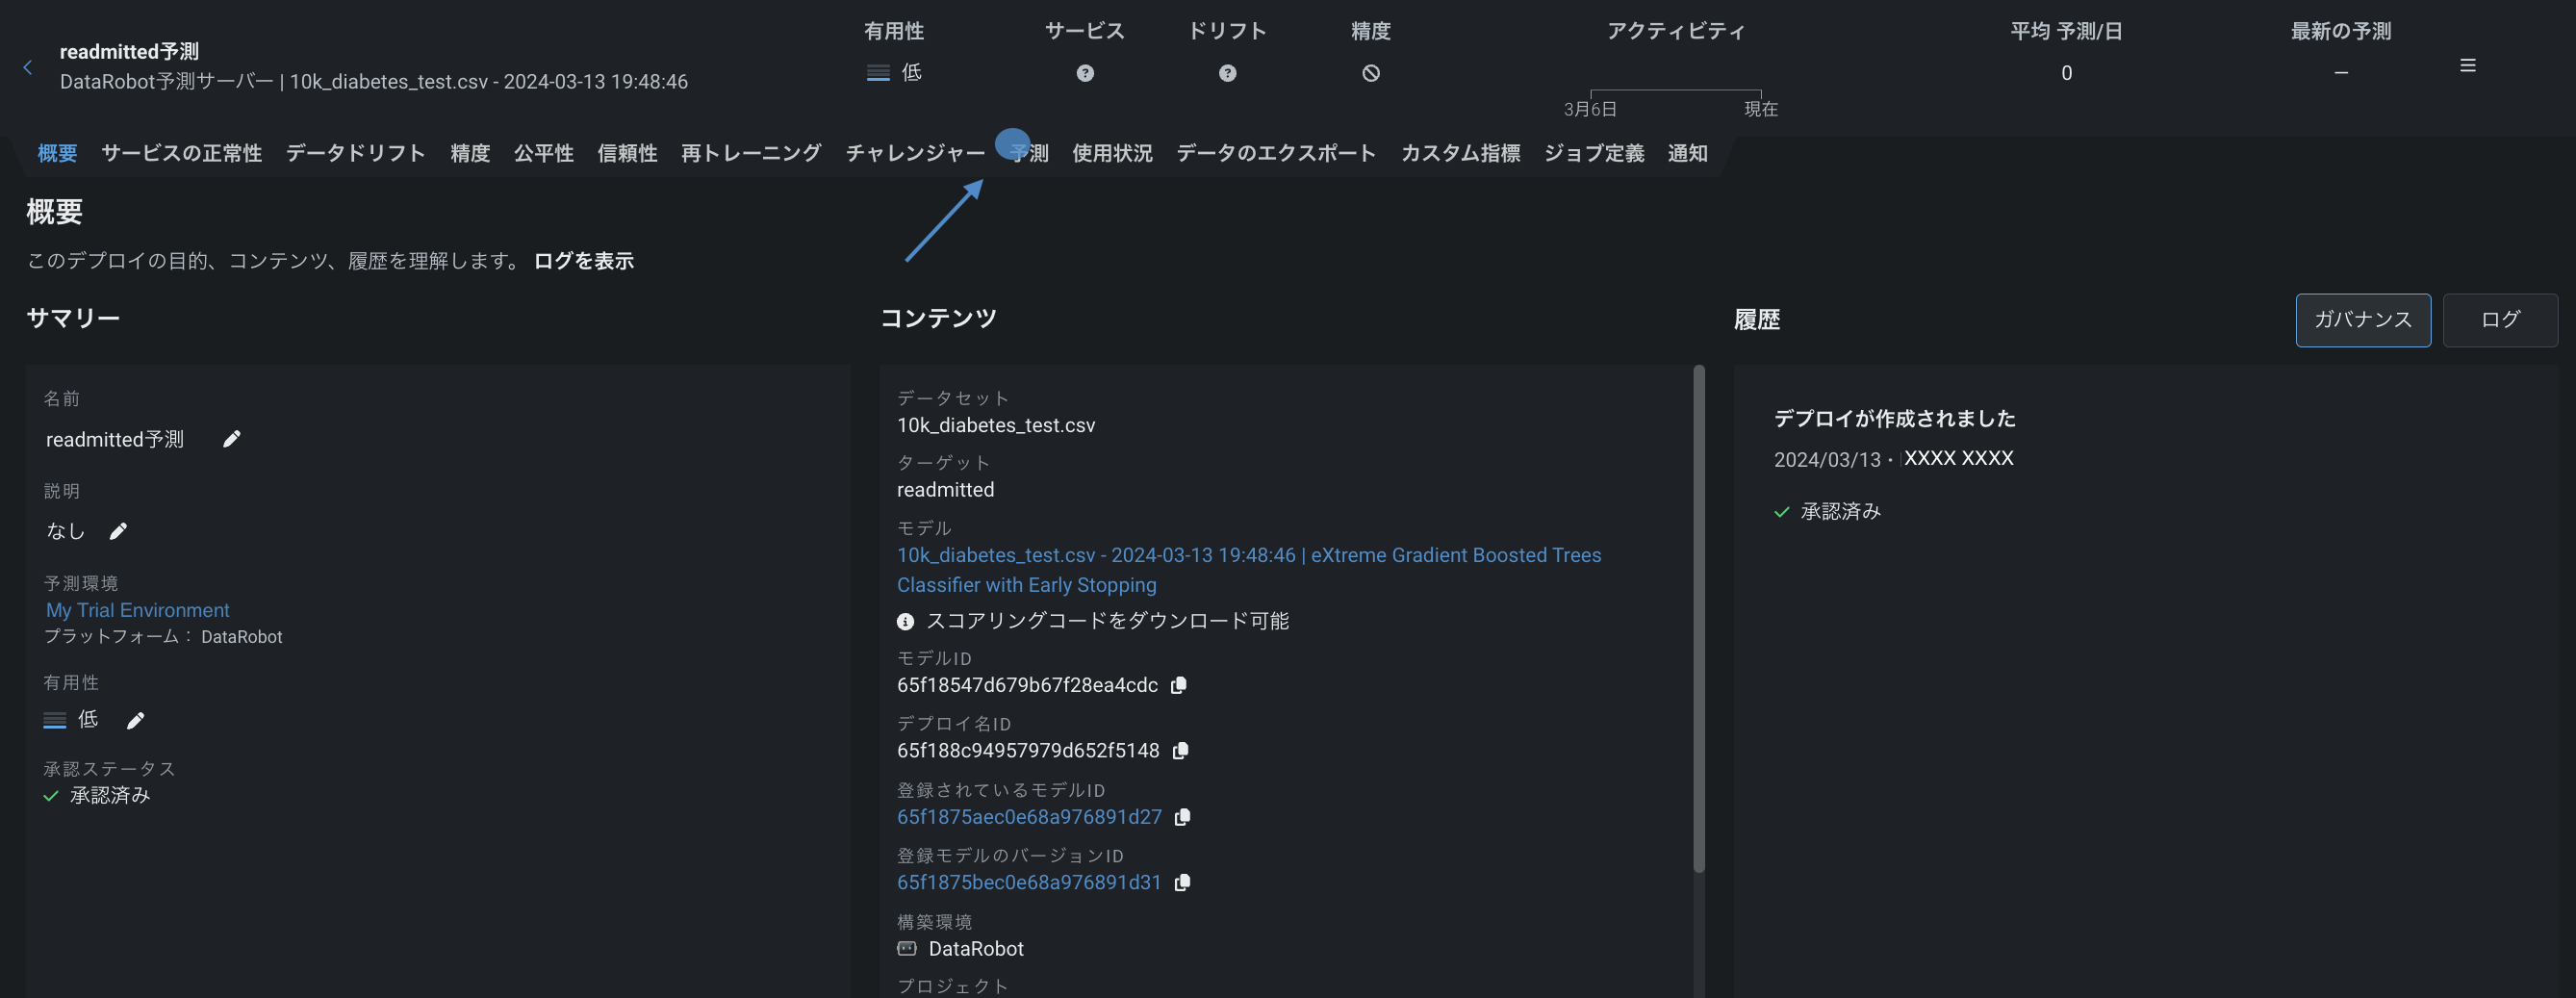The width and height of the screenshot is (2576, 998).
Task: Select the ガバナンス history view
Action: point(2362,320)
